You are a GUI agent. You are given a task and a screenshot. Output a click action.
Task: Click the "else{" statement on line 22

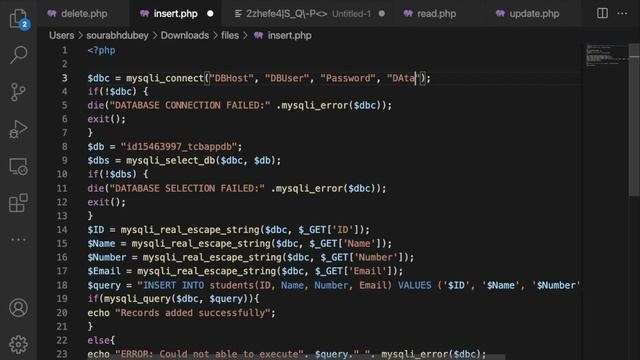tap(101, 340)
